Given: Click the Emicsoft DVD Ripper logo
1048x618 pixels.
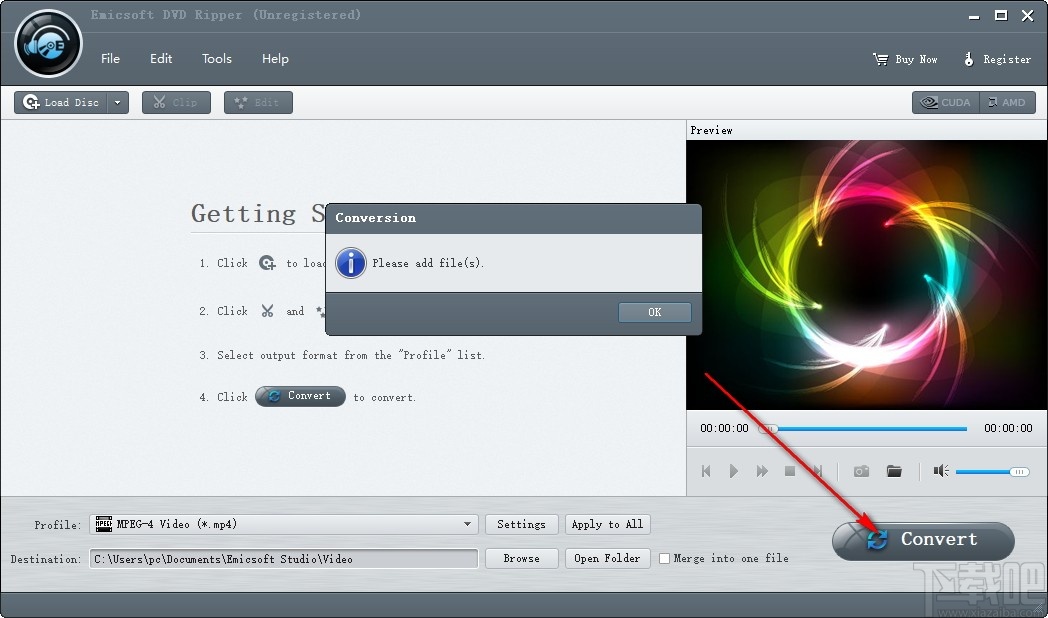Looking at the screenshot, I should (x=47, y=43).
